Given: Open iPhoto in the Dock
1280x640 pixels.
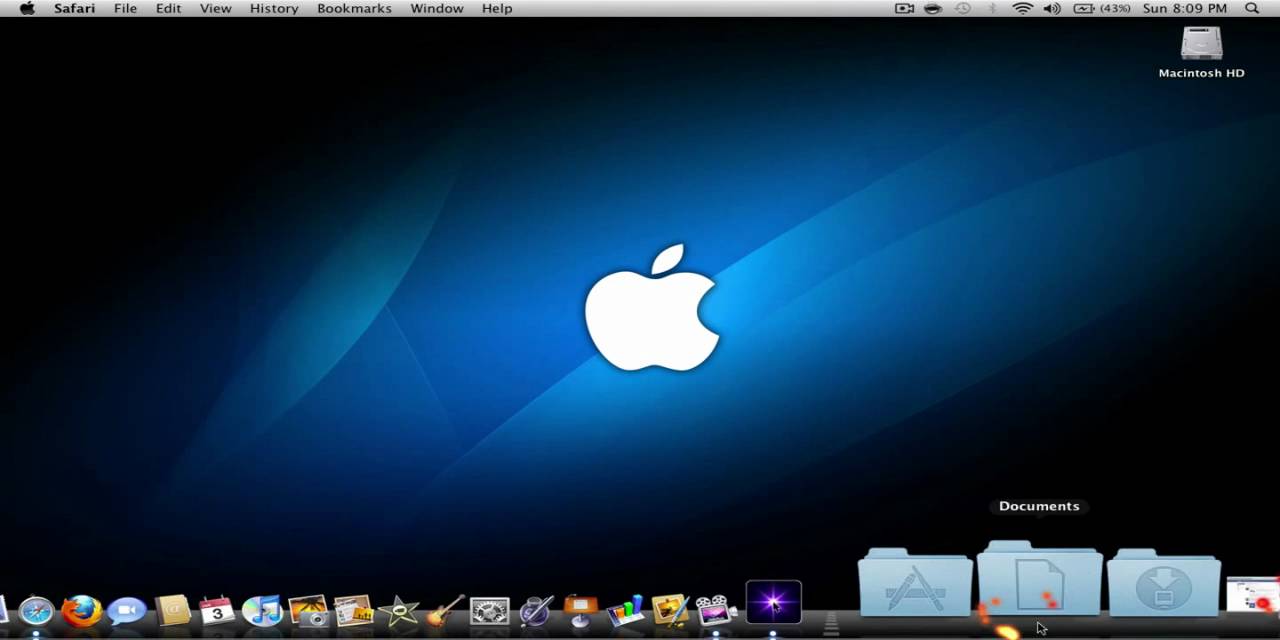Looking at the screenshot, I should [308, 610].
